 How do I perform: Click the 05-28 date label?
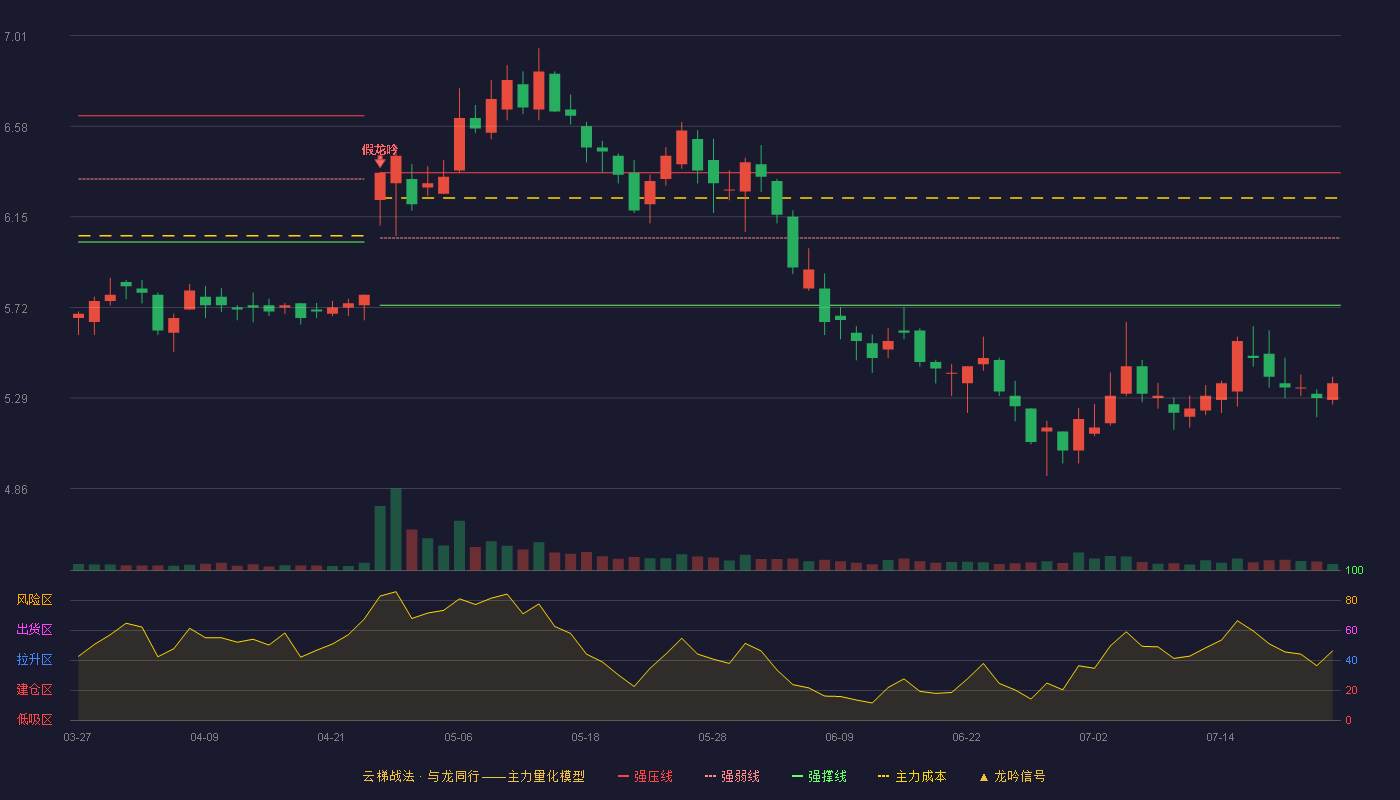click(x=712, y=737)
